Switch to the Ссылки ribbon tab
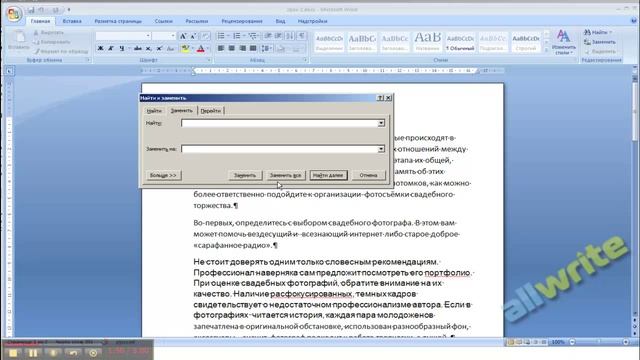 (163, 21)
